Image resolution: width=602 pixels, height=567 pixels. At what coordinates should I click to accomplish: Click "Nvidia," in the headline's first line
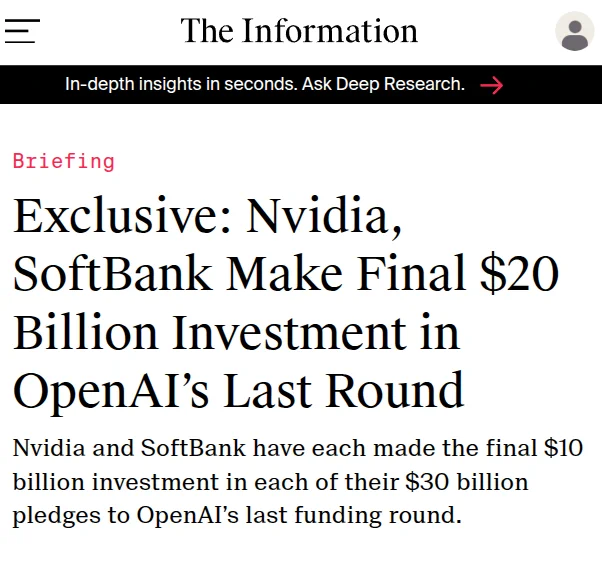[324, 215]
